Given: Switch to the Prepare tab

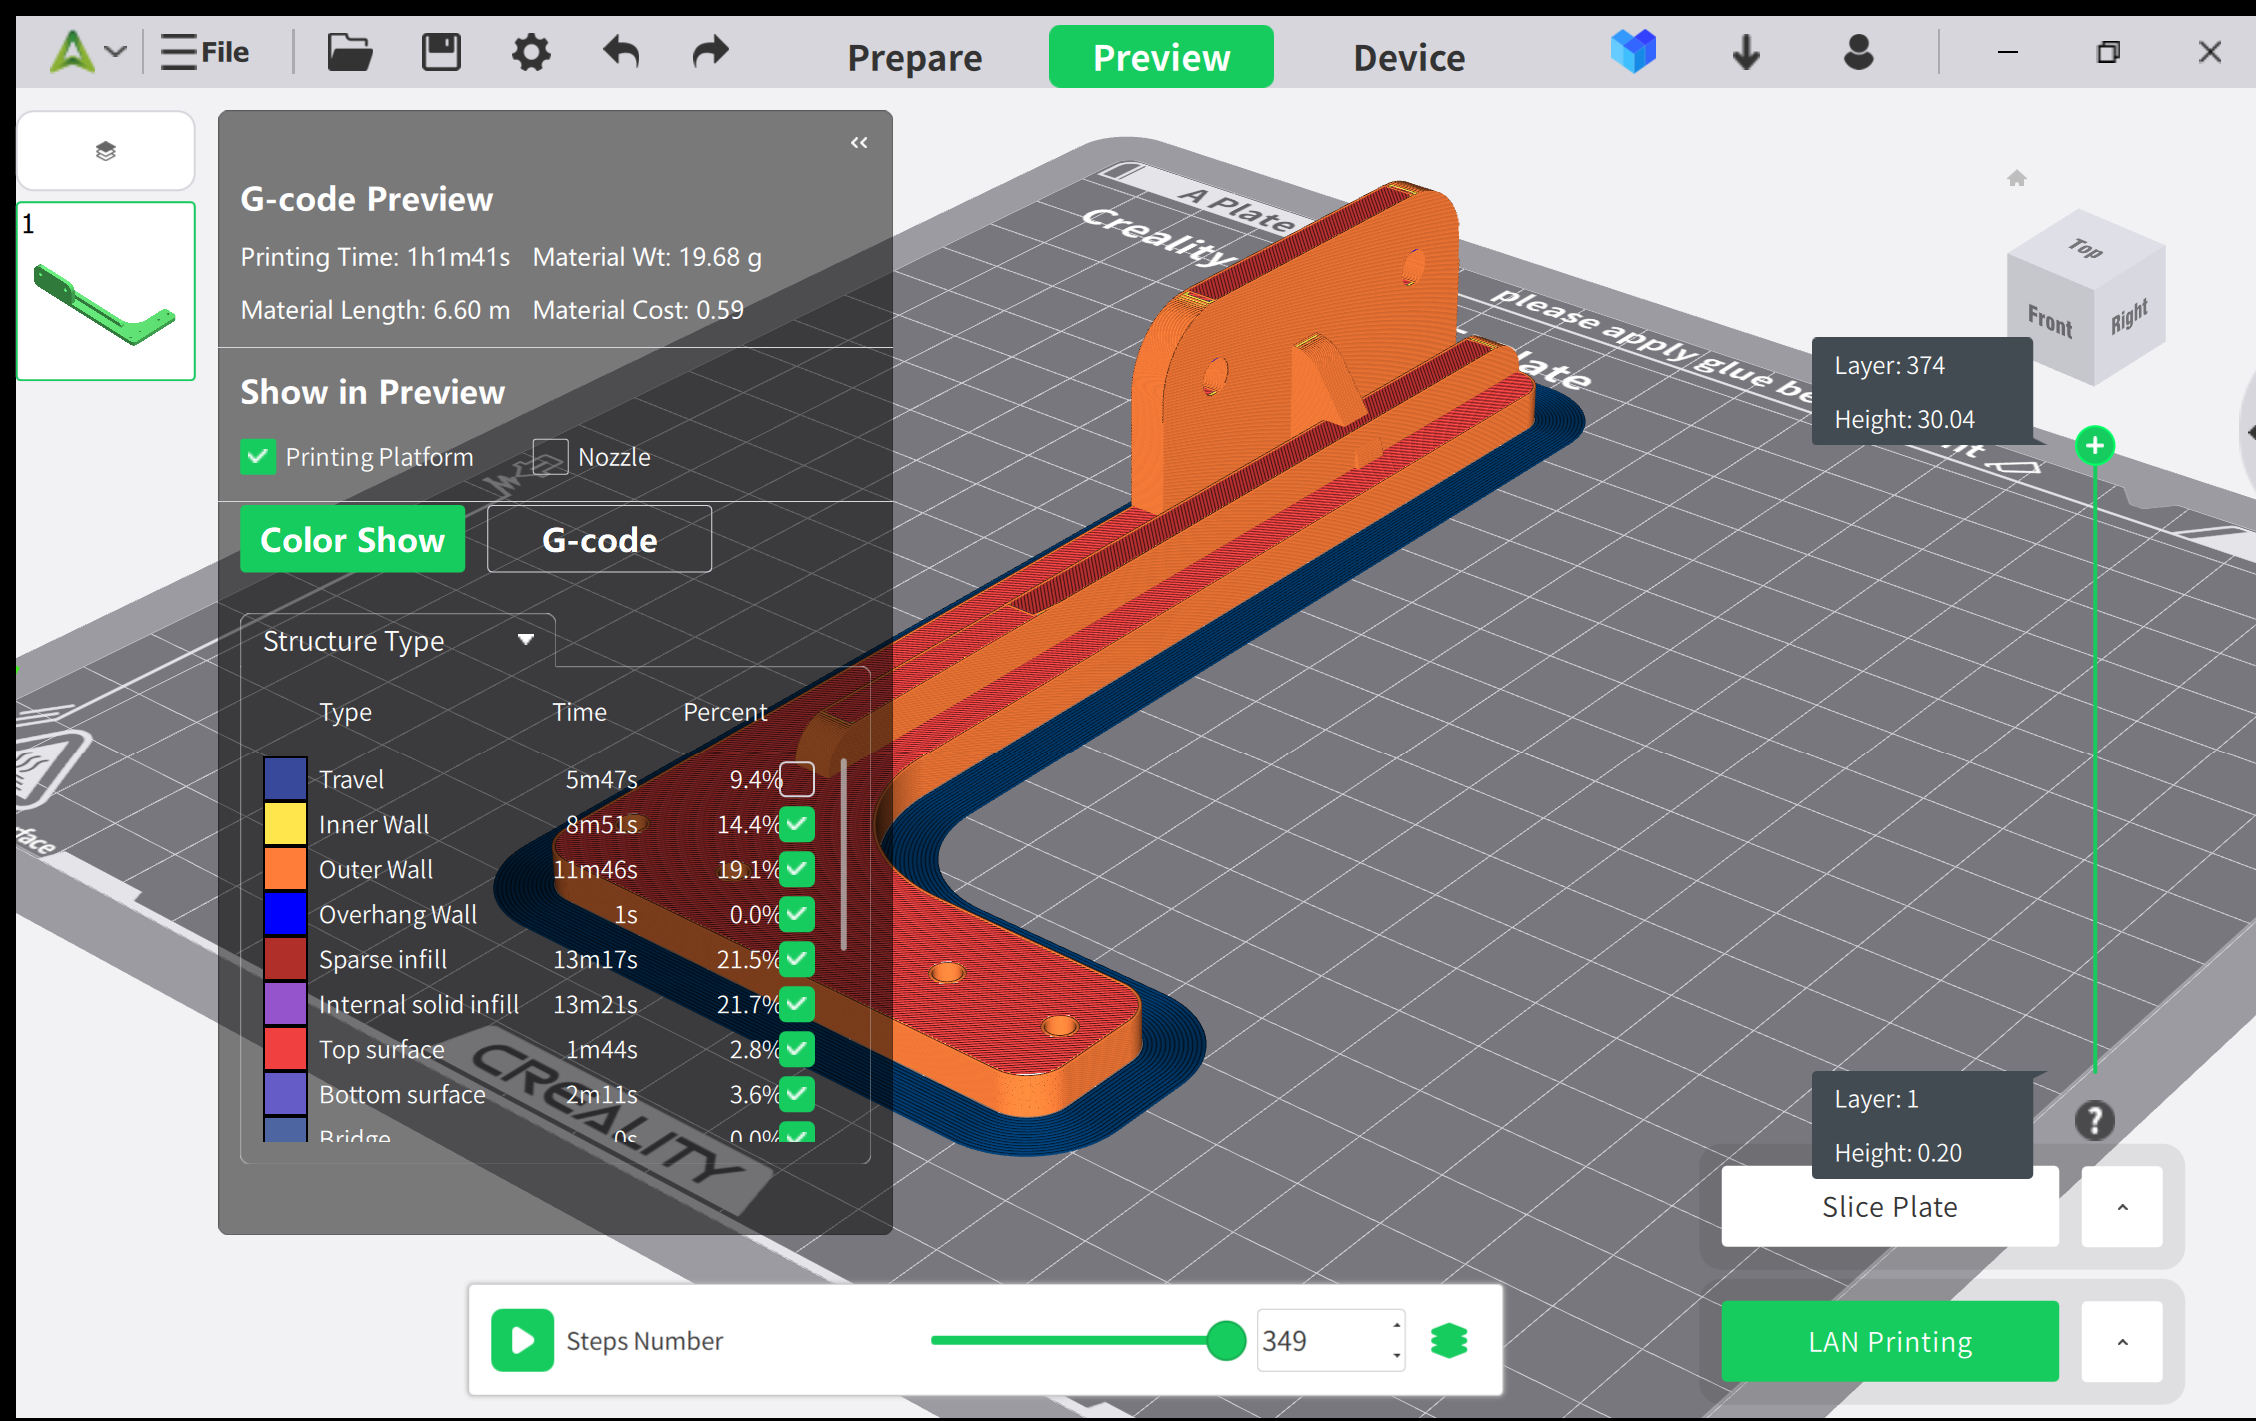Looking at the screenshot, I should (x=915, y=58).
